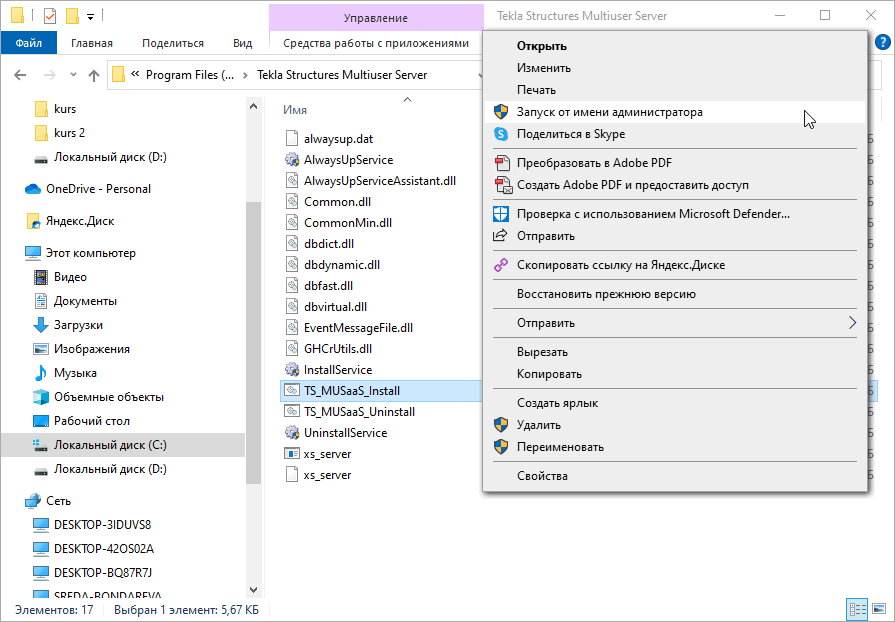Viewport: 895px width, 622px height.
Task: Open the Поделиться ribbon tab
Action: pos(173,43)
